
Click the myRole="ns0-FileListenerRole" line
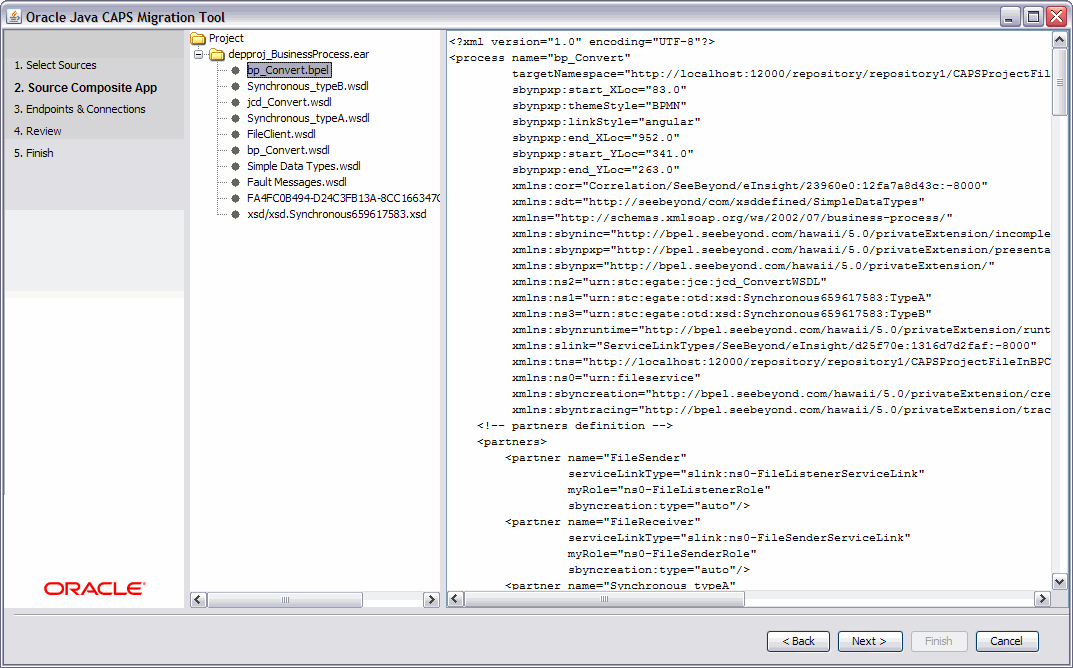tap(669, 490)
